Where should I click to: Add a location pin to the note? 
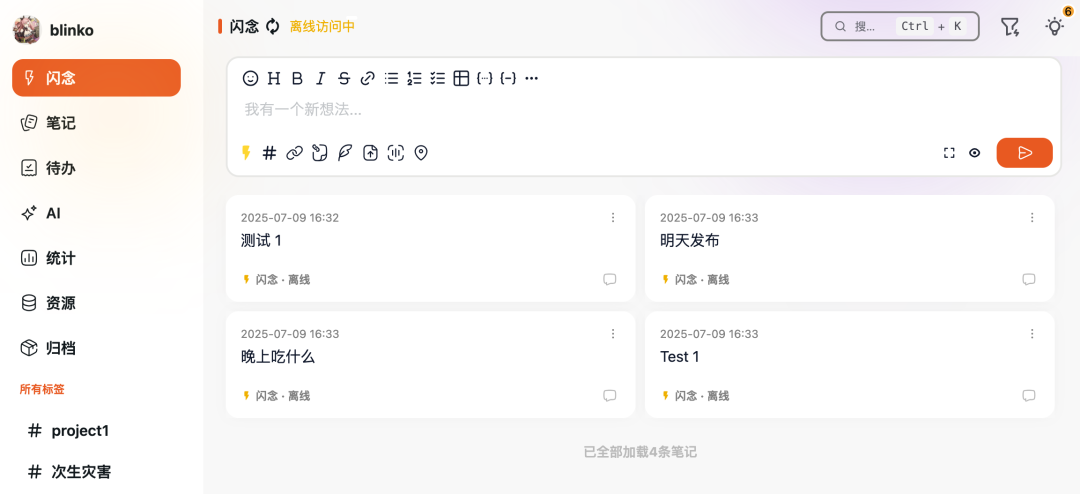pos(421,153)
